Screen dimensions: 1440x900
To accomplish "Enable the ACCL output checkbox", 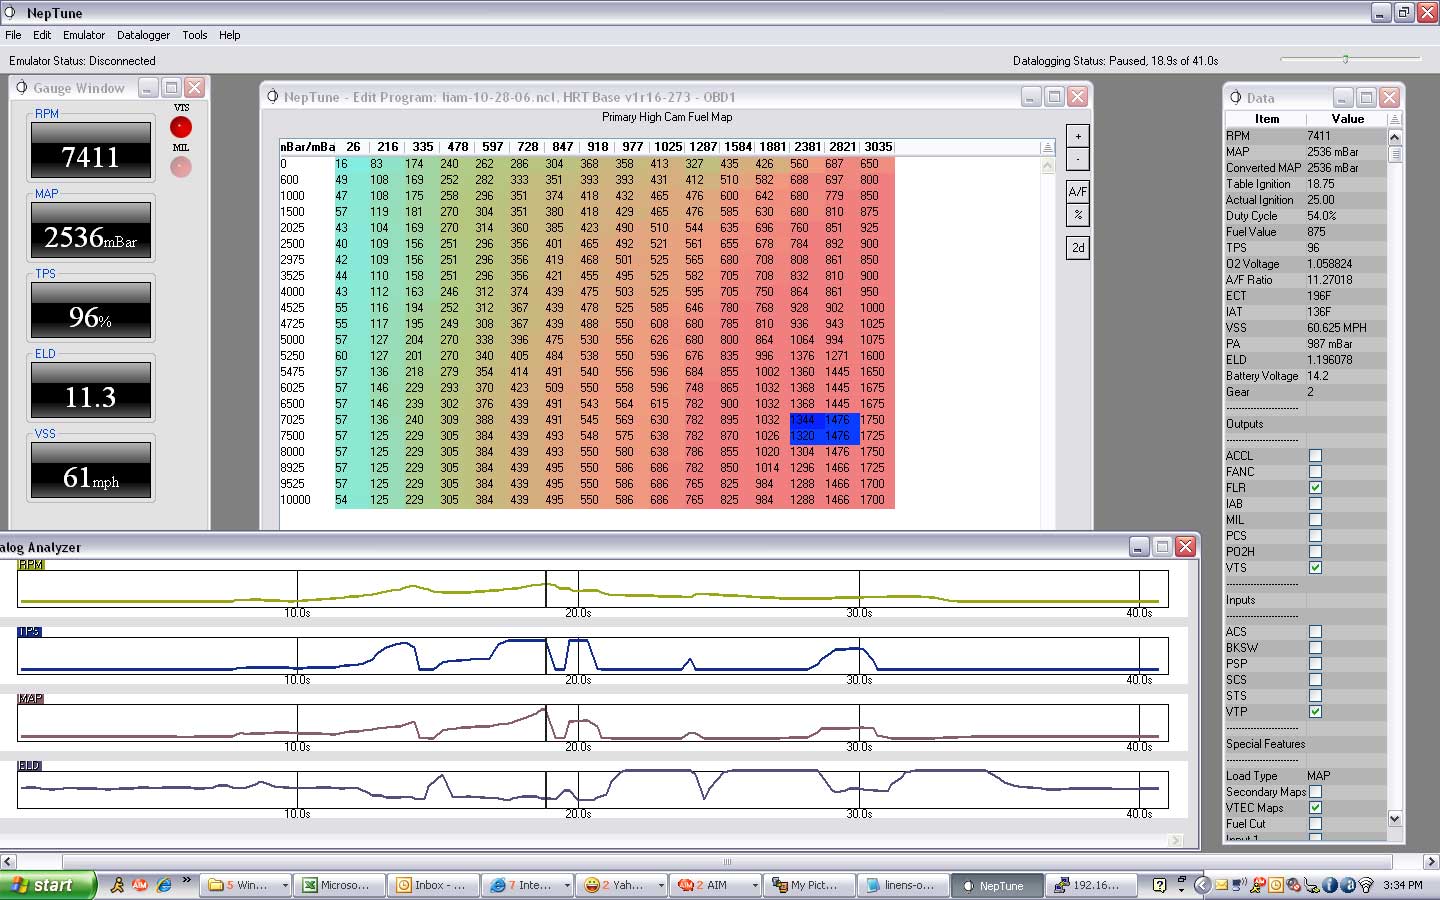I will (1315, 456).
